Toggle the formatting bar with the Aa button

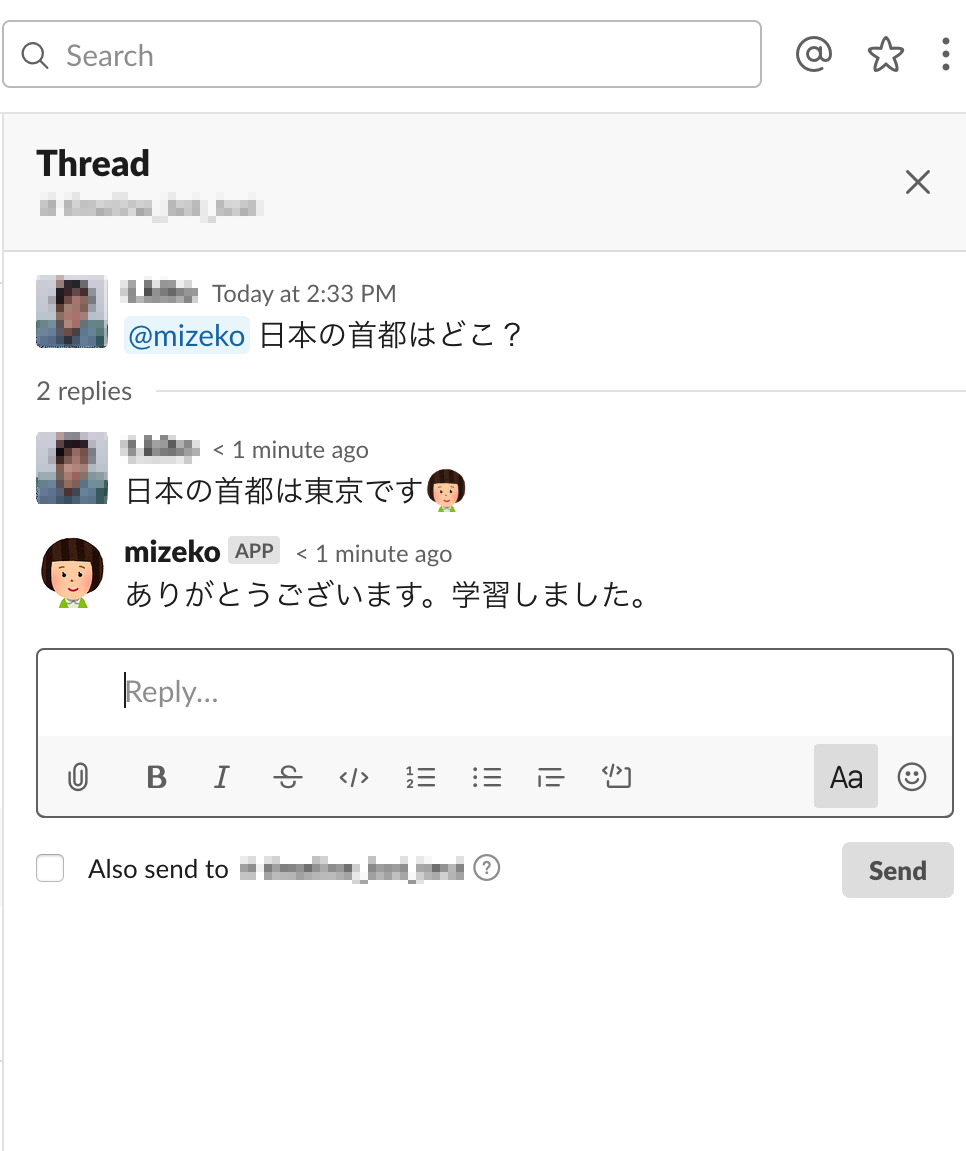click(x=845, y=777)
